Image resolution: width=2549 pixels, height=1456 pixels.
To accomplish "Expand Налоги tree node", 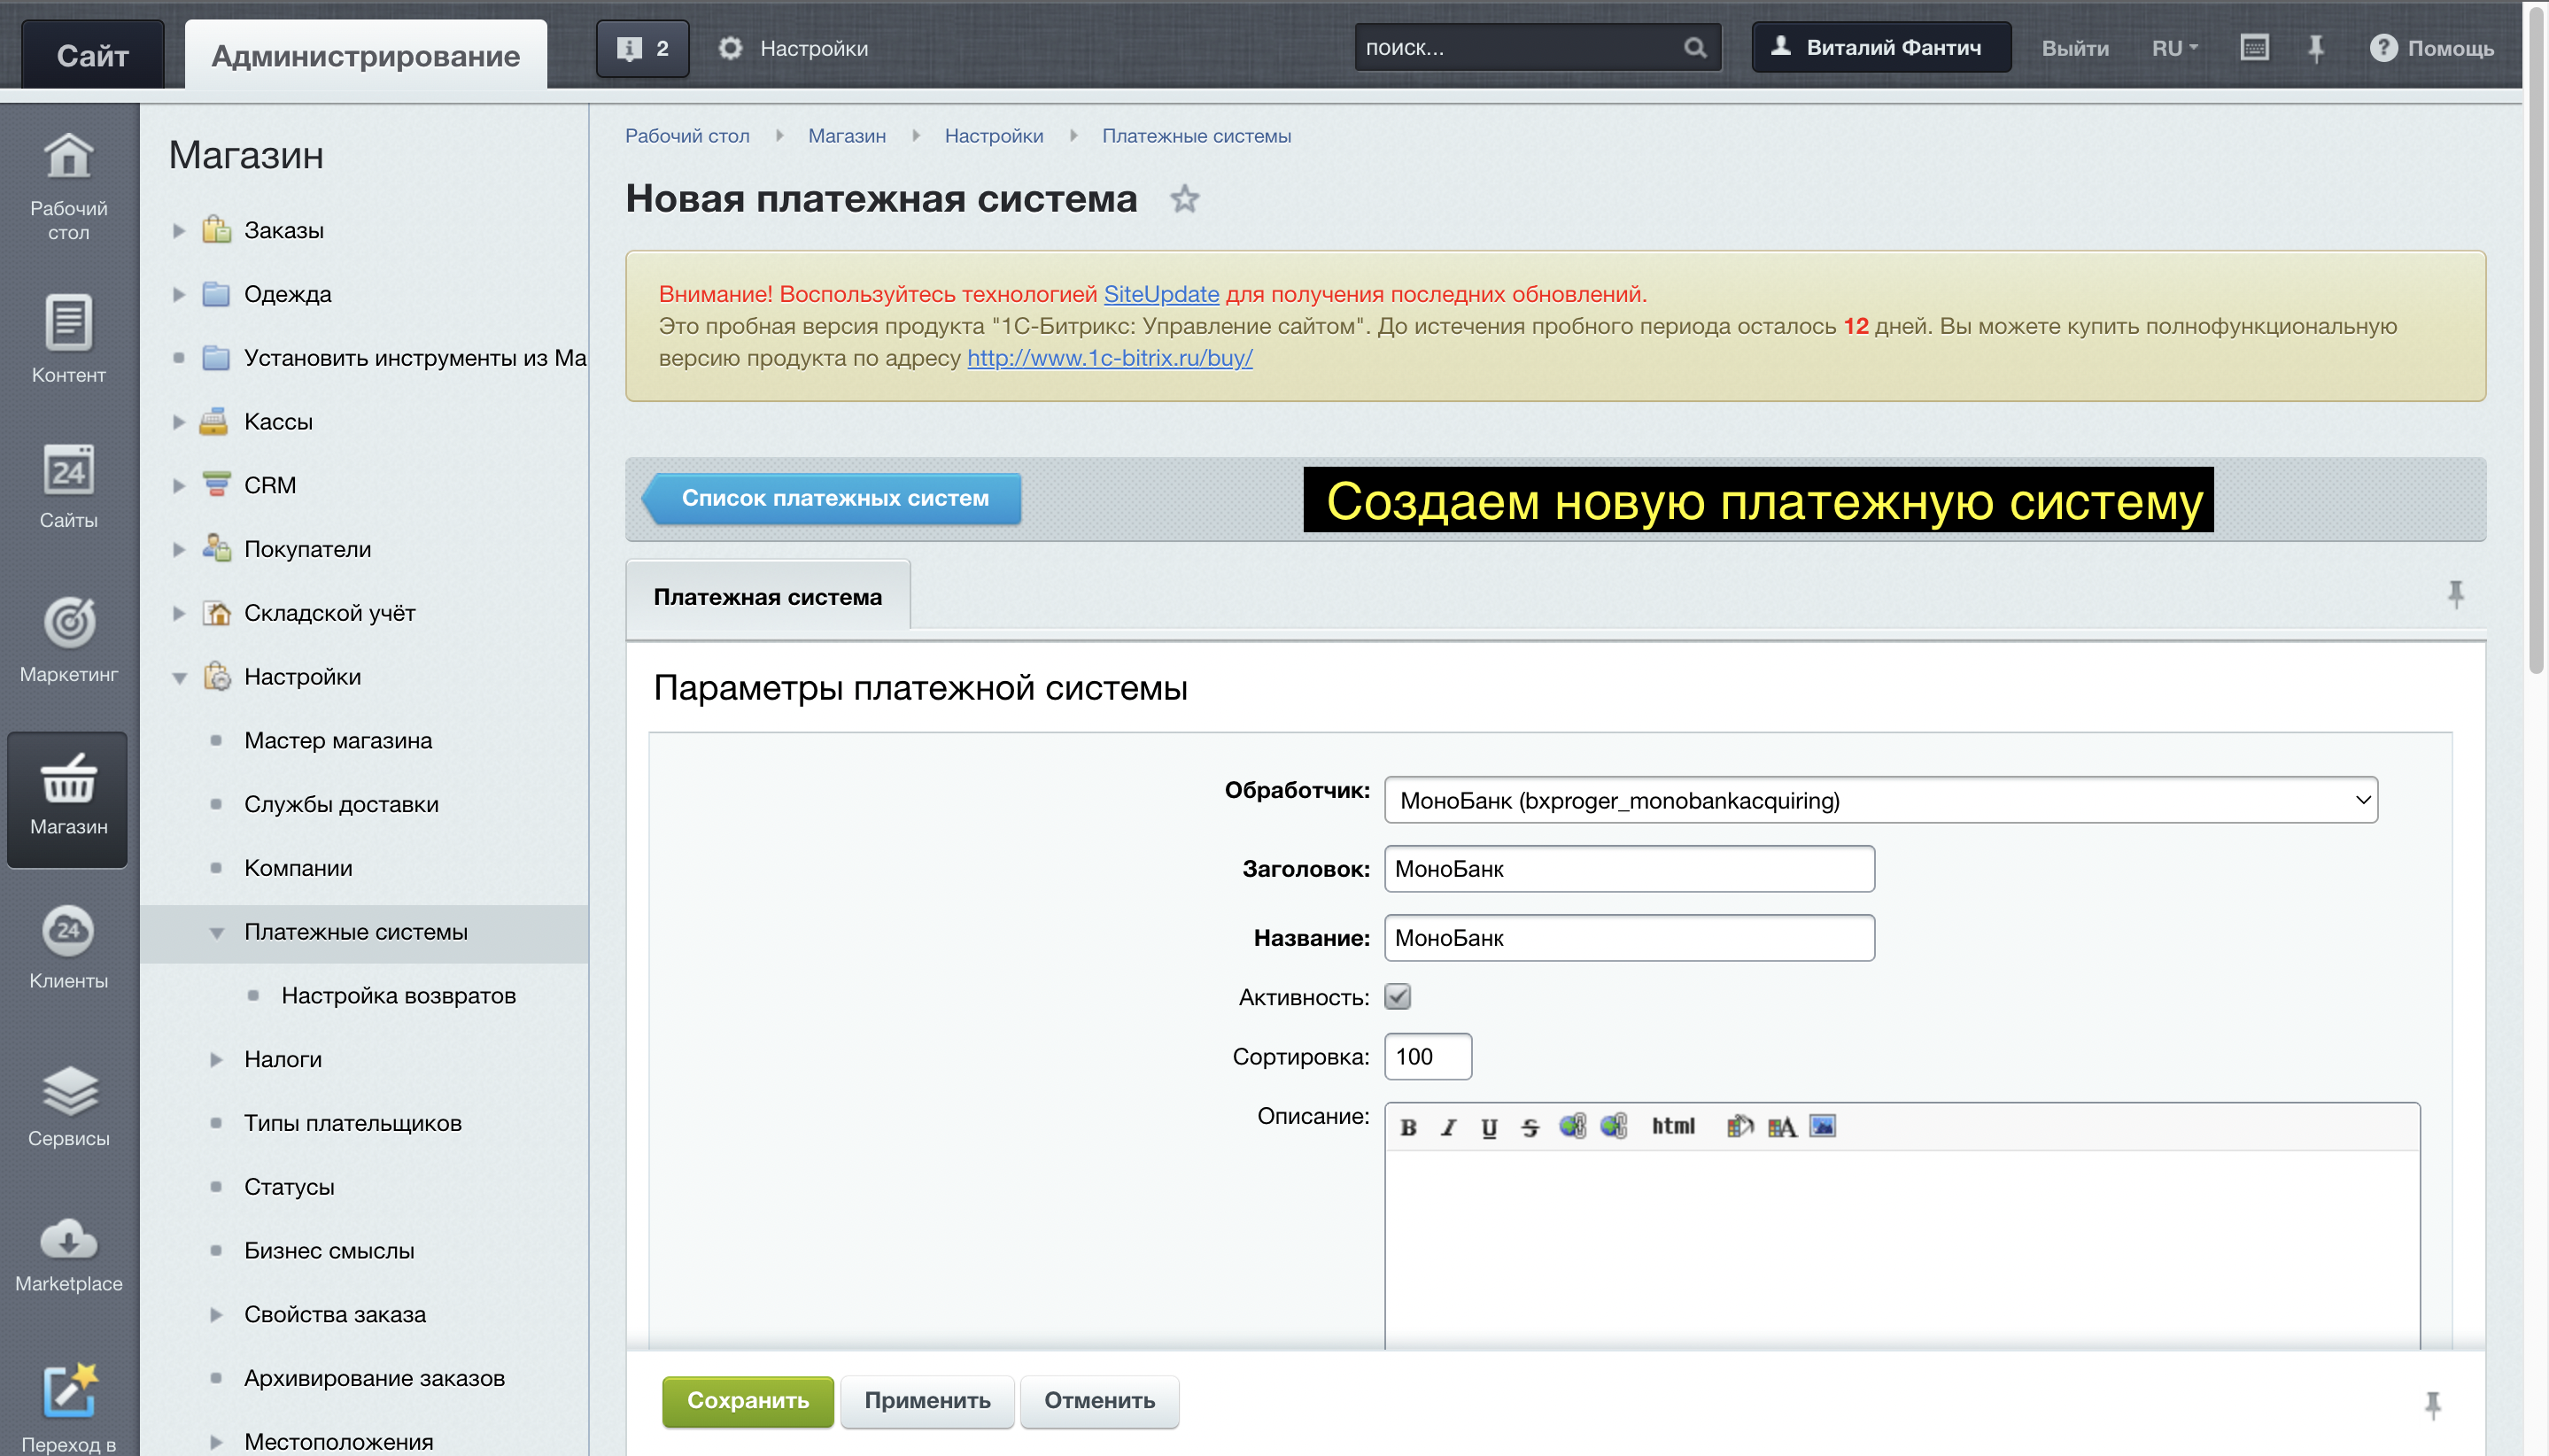I will 216,1060.
